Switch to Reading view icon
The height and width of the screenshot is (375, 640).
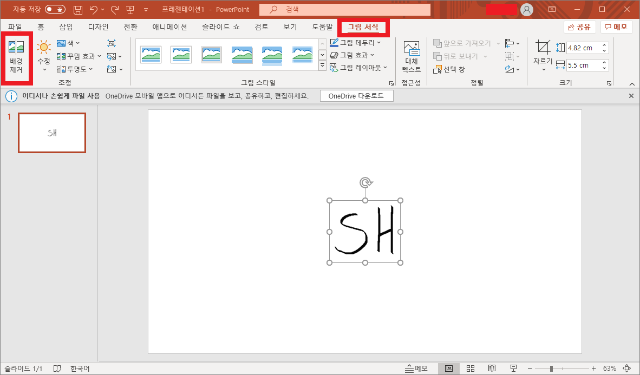[492, 368]
